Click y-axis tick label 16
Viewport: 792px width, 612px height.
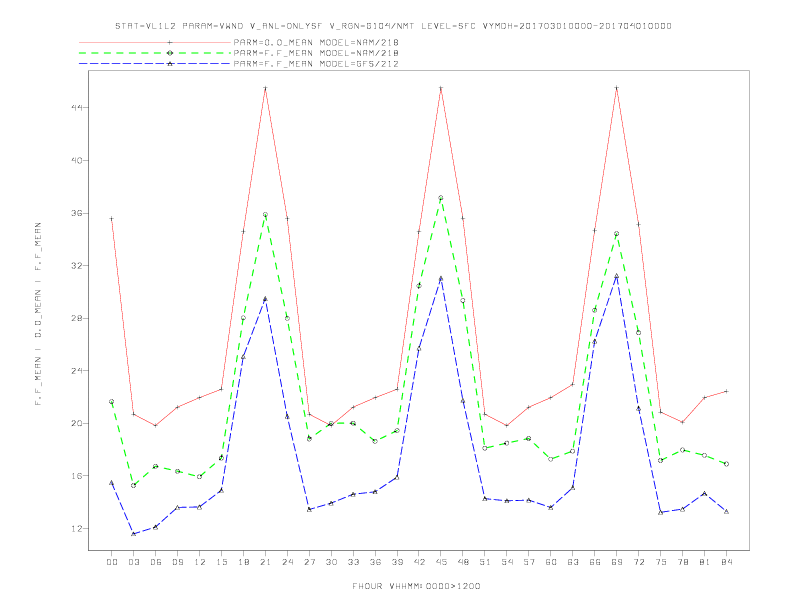[77, 476]
